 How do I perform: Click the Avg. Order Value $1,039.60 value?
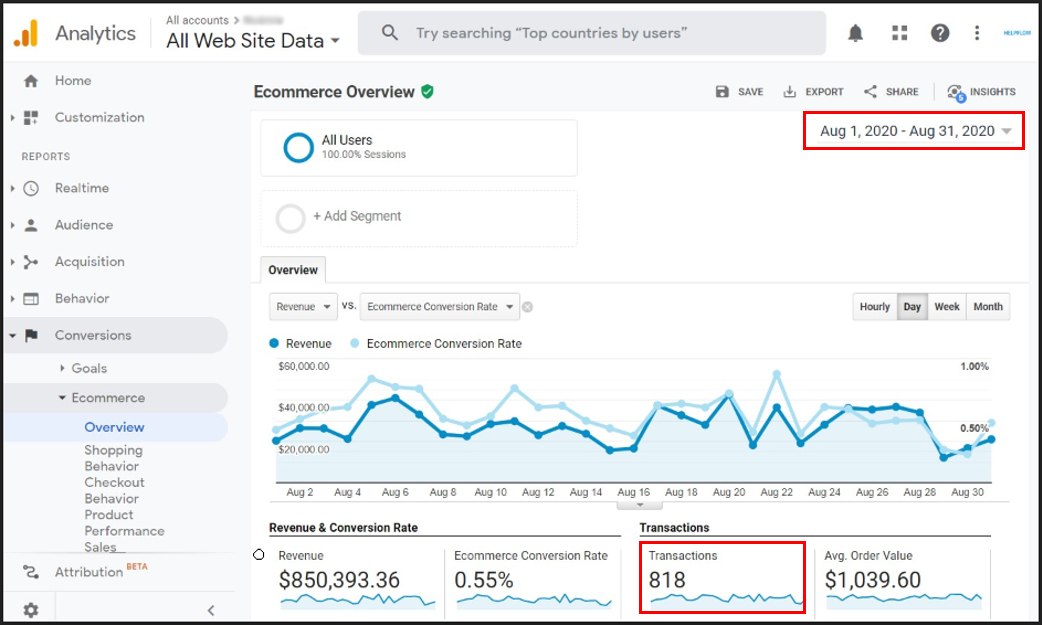coord(873,580)
